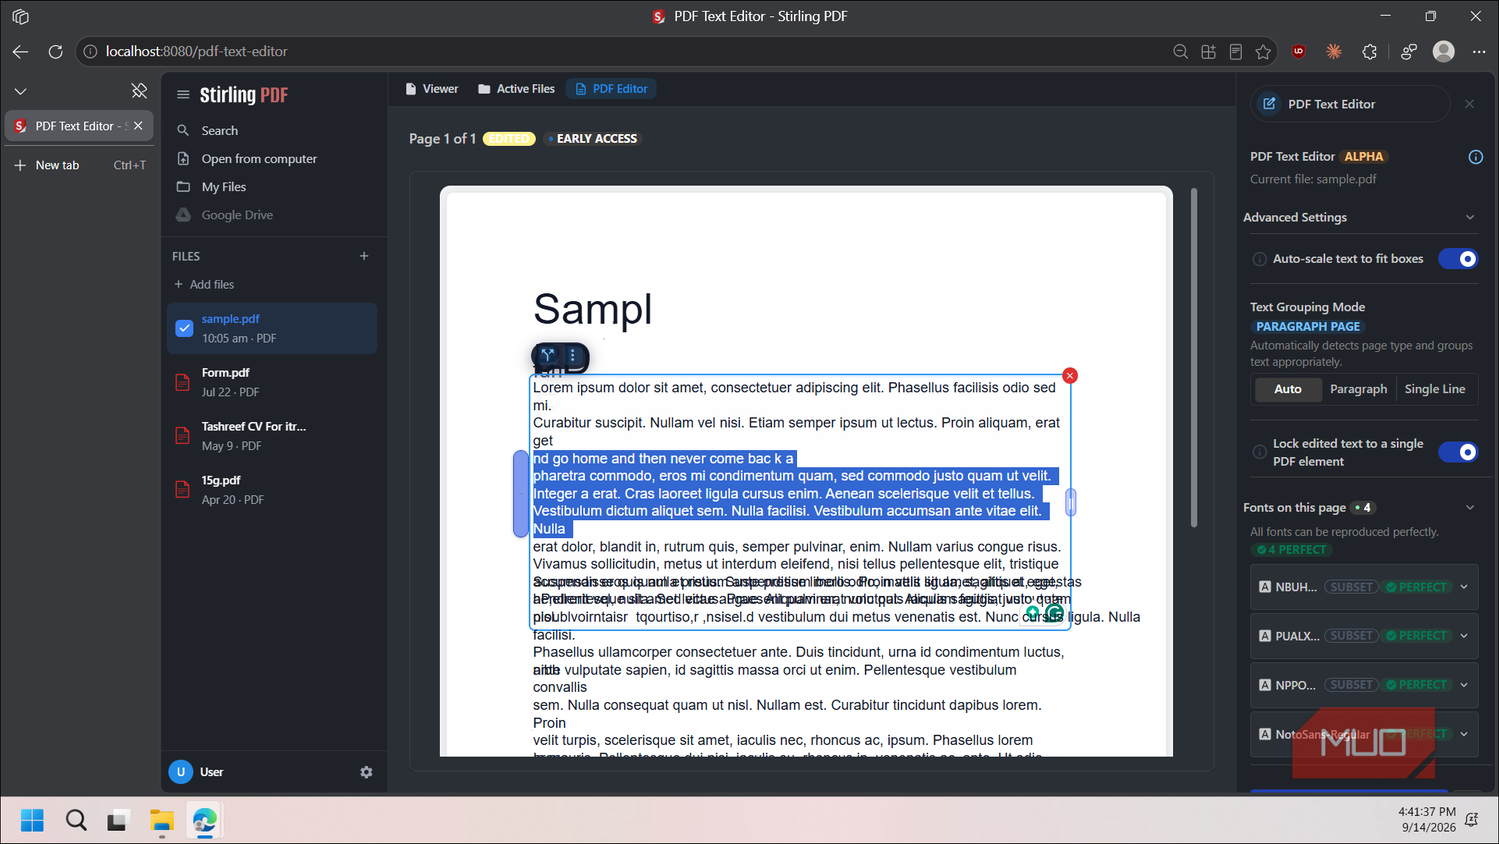Switch to the Active Files tab

pyautogui.click(x=516, y=89)
